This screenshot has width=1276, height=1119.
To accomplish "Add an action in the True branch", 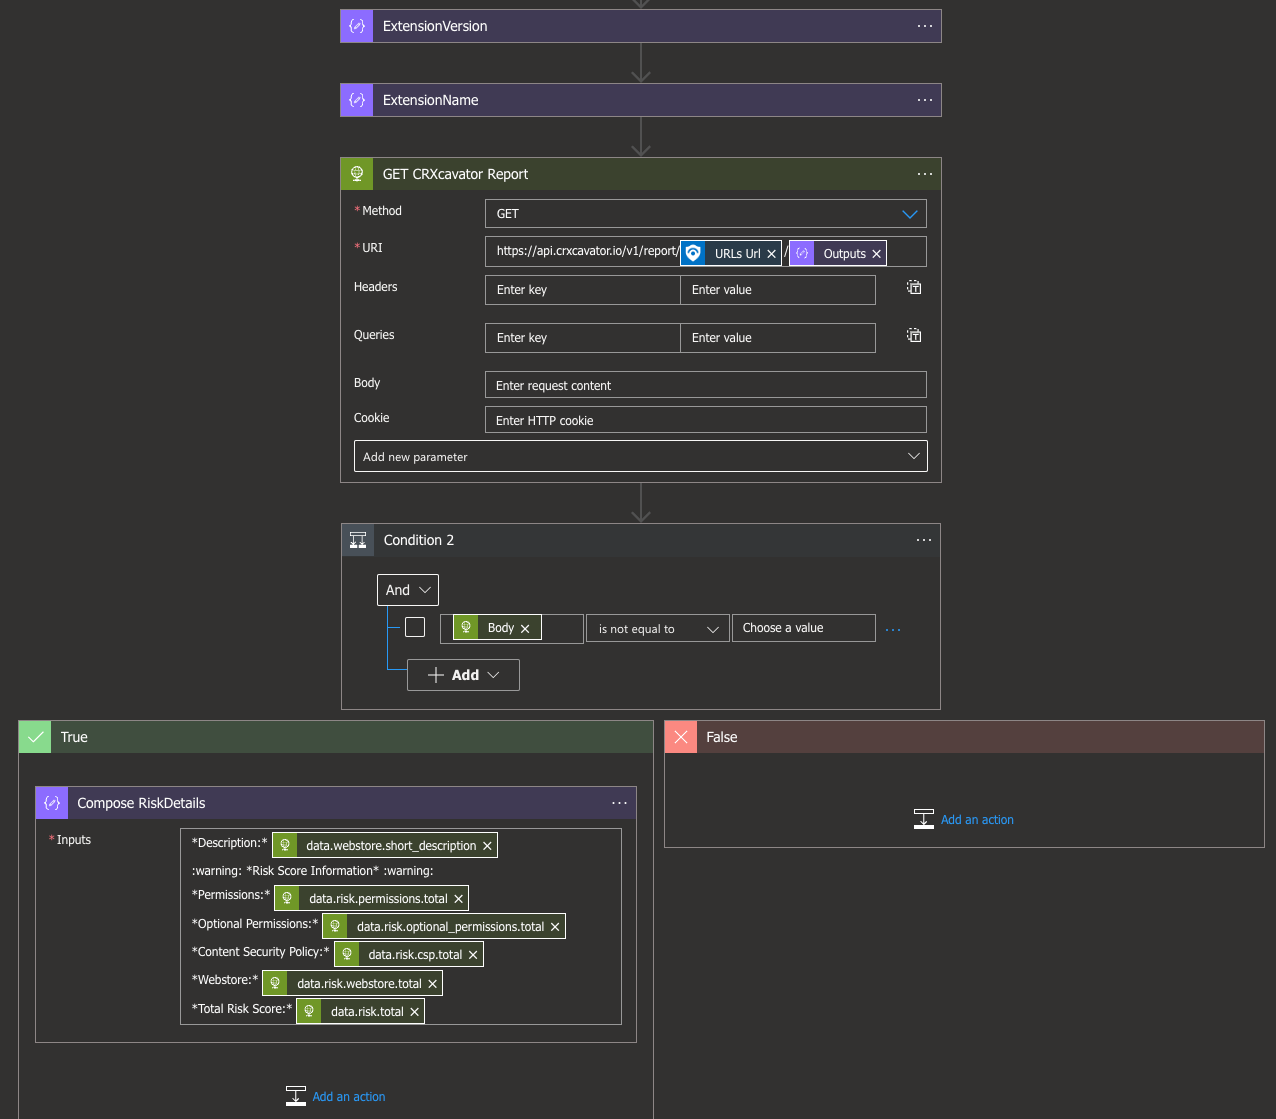I will [336, 1097].
